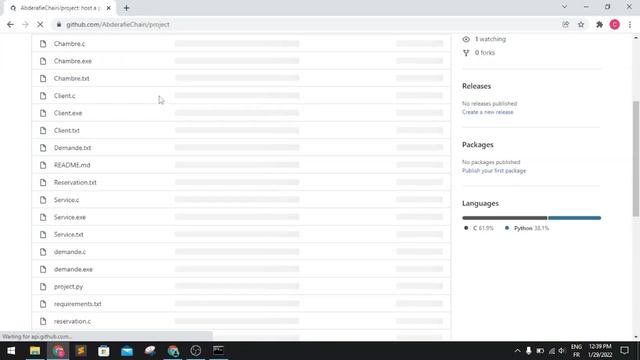Viewport: 640px width, 360px height.
Task: Open the Service.exe file
Action: tap(70, 217)
